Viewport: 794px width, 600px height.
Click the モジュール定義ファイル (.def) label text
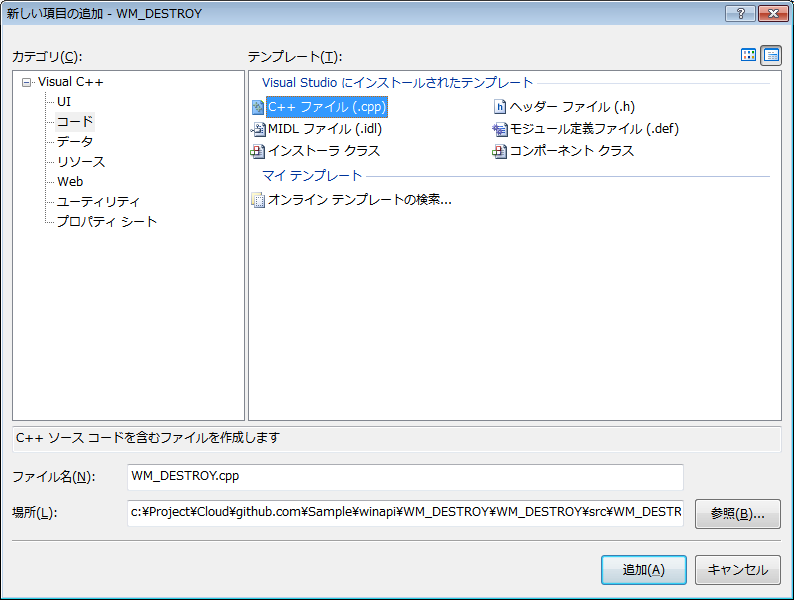tap(594, 130)
